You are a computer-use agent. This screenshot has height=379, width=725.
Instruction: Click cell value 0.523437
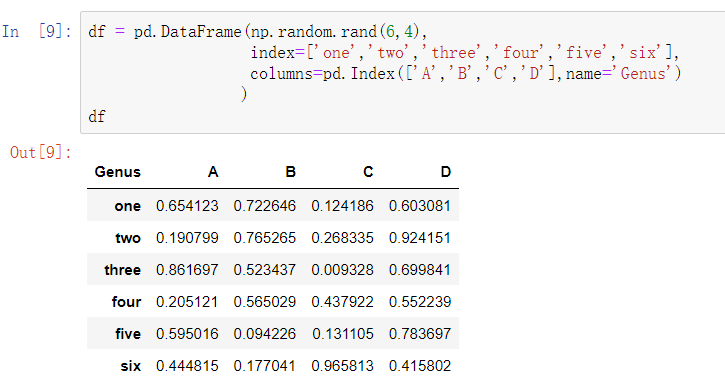tap(265, 269)
